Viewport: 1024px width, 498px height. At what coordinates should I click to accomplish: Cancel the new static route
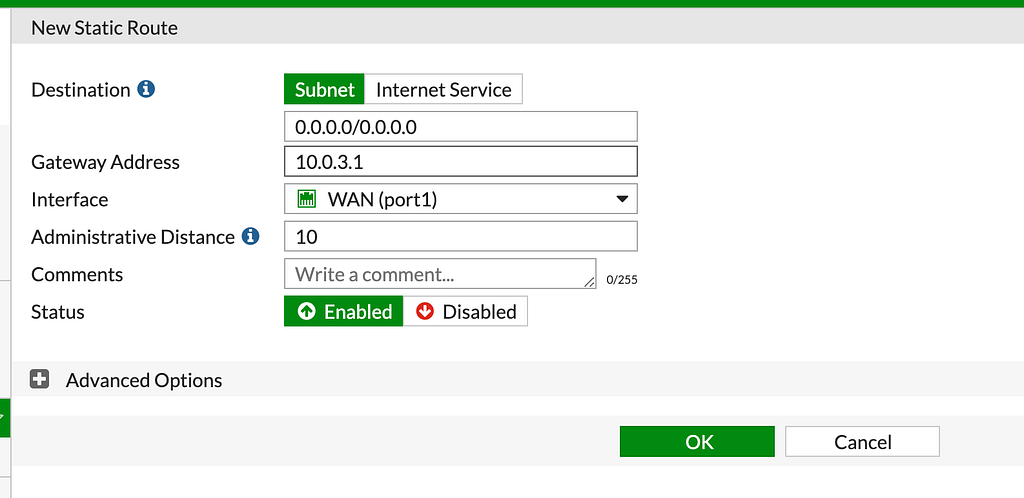click(x=863, y=442)
